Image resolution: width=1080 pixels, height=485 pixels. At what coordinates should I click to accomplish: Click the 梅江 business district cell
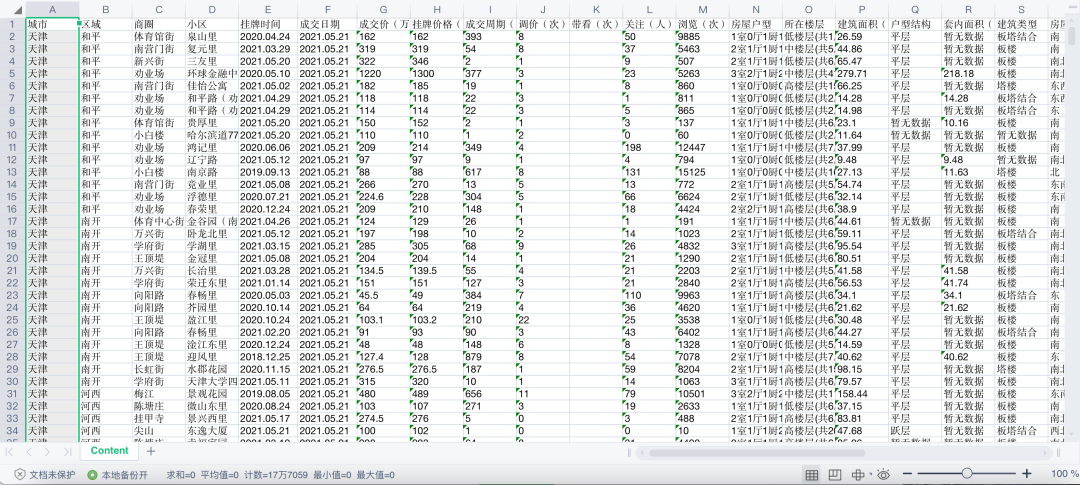tap(158, 394)
